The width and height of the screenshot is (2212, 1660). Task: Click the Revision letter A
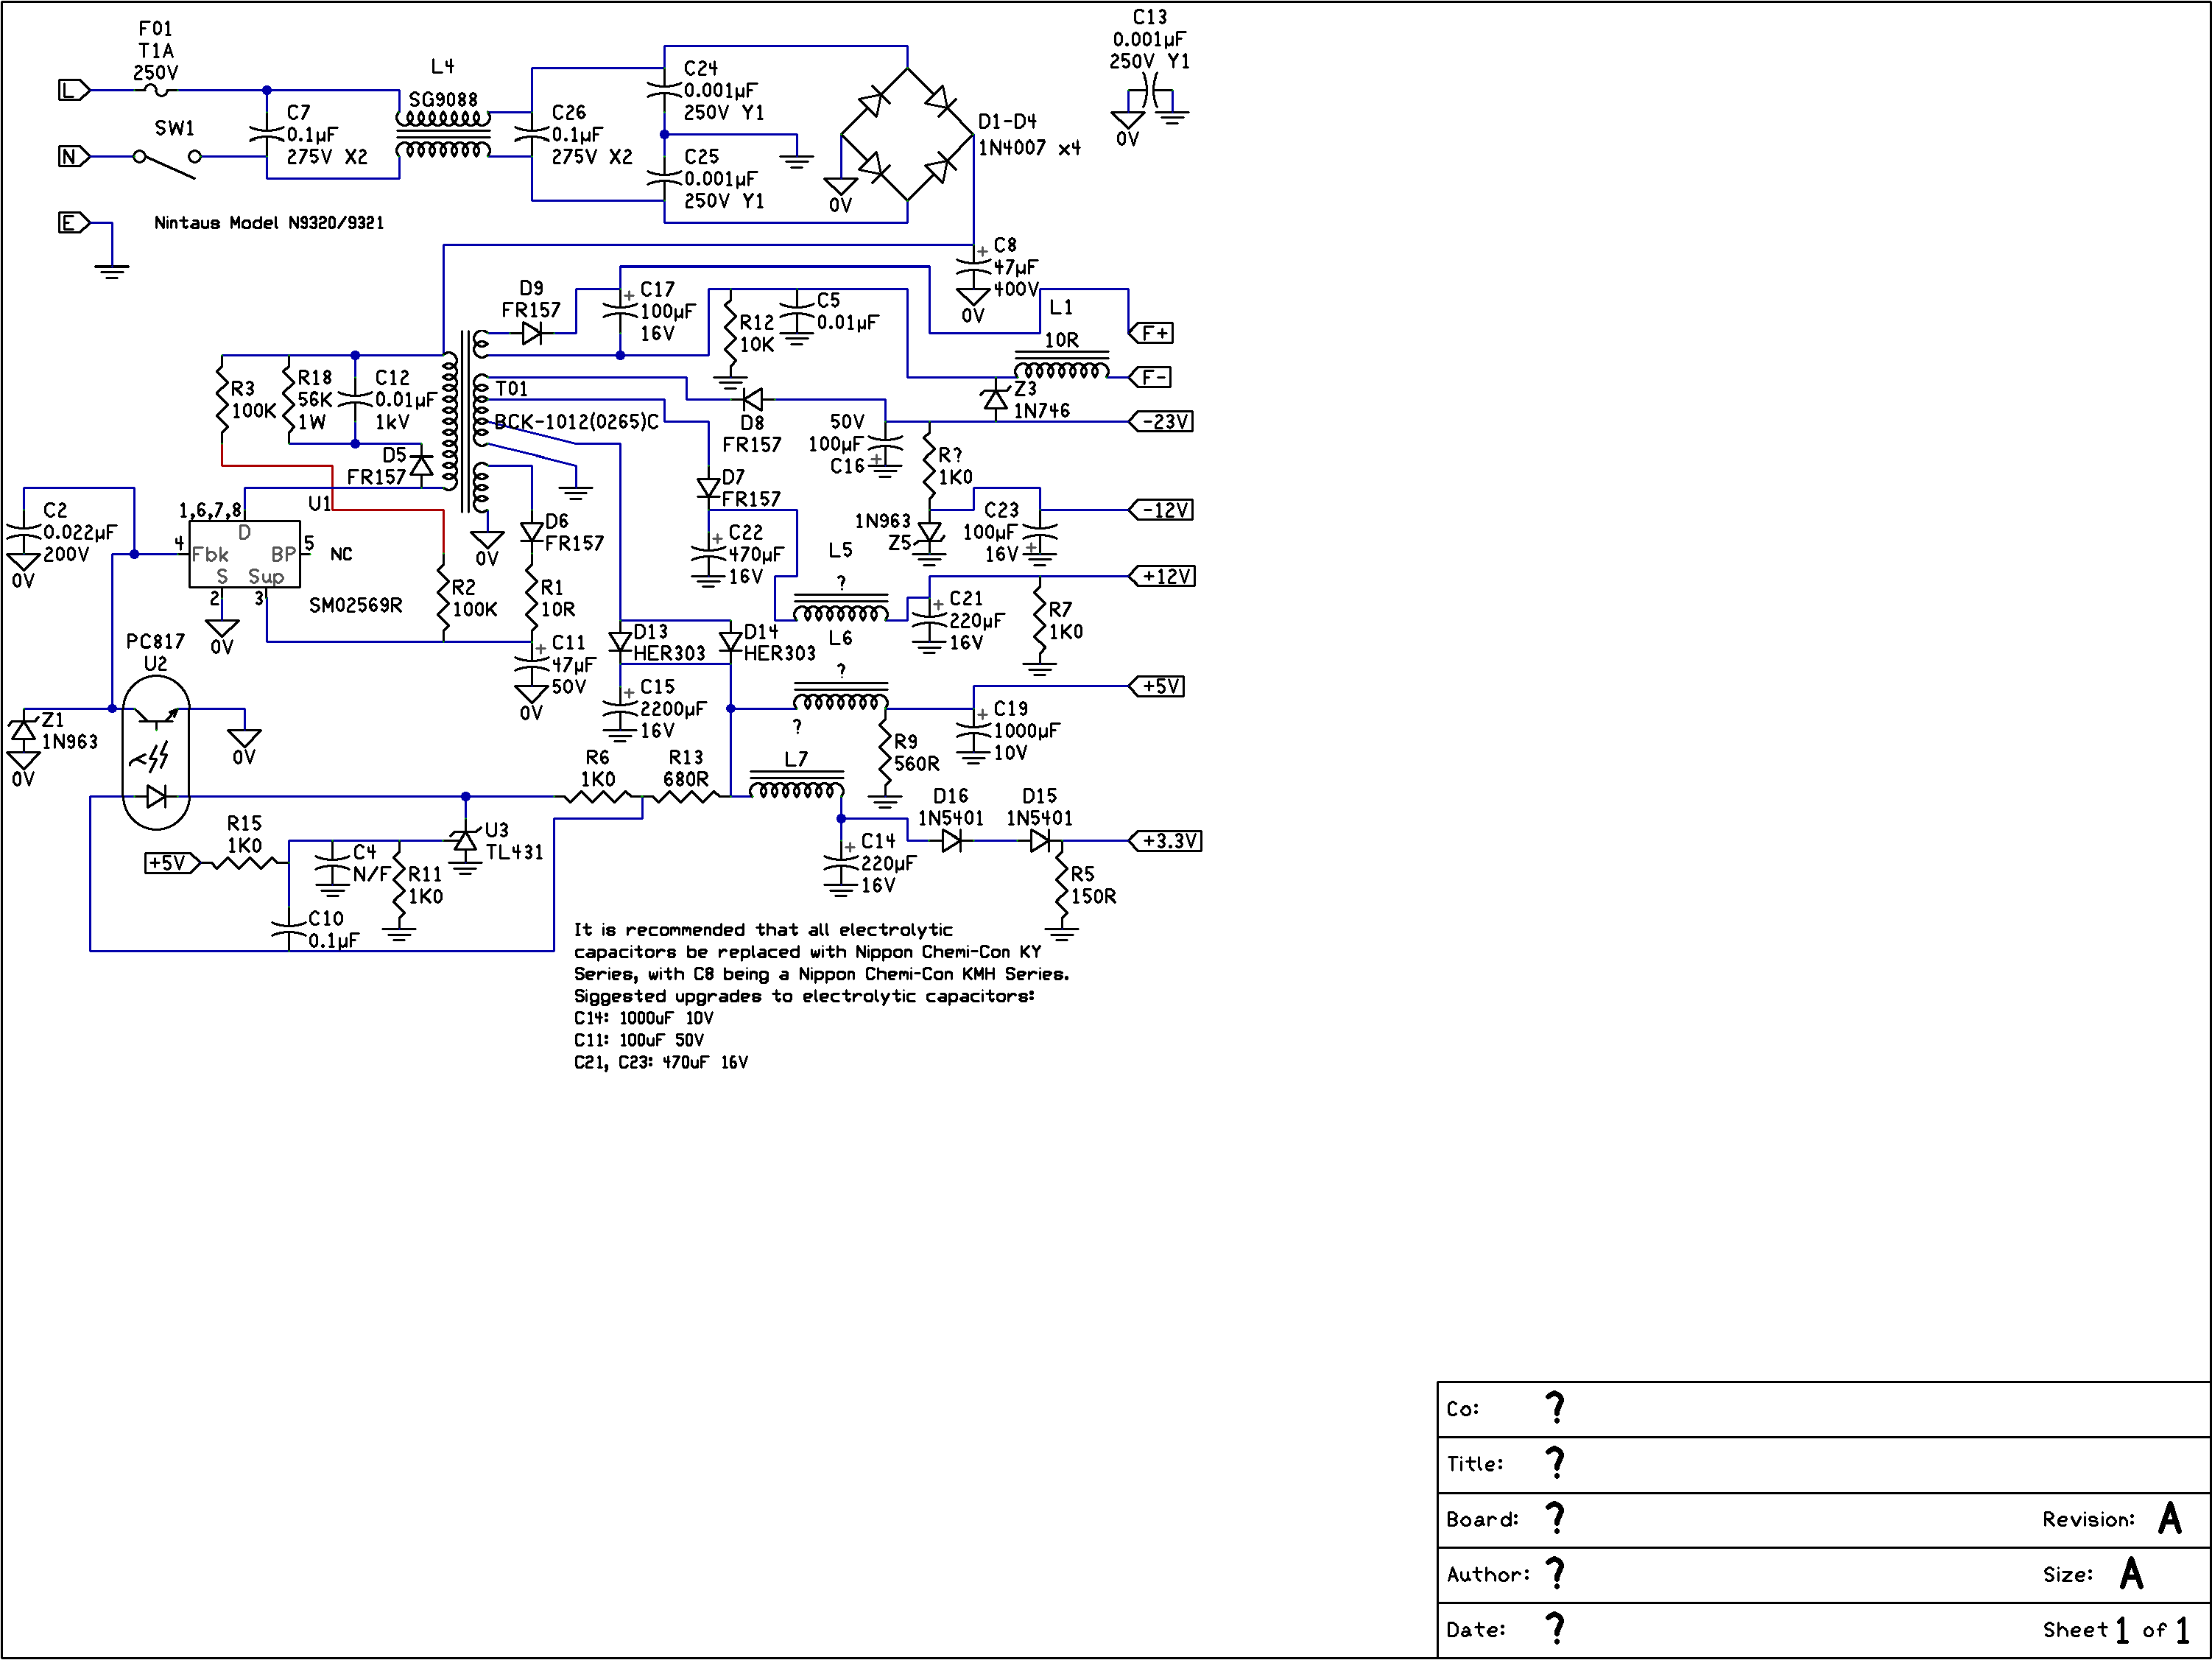click(2169, 1518)
